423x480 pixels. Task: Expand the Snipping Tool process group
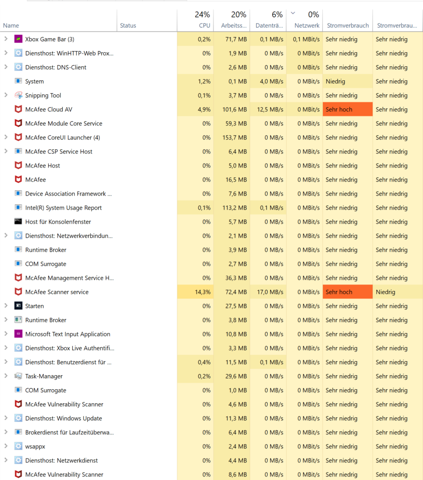point(6,95)
